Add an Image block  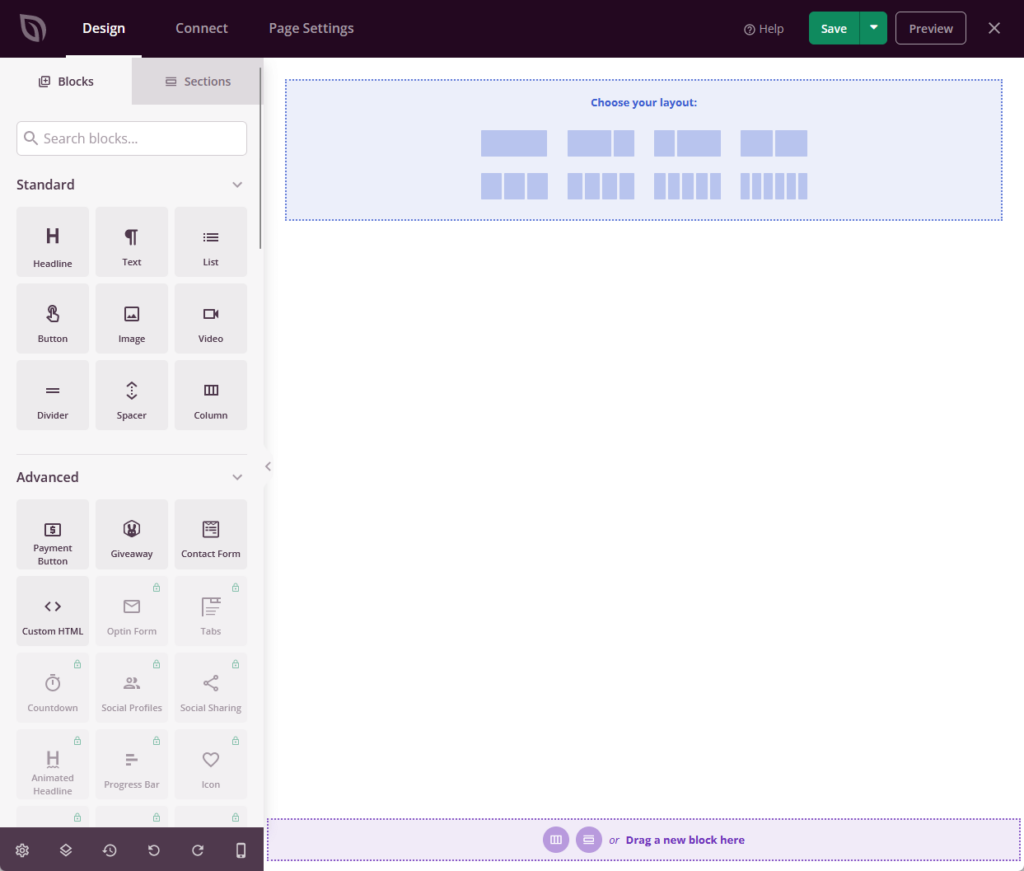click(x=131, y=319)
